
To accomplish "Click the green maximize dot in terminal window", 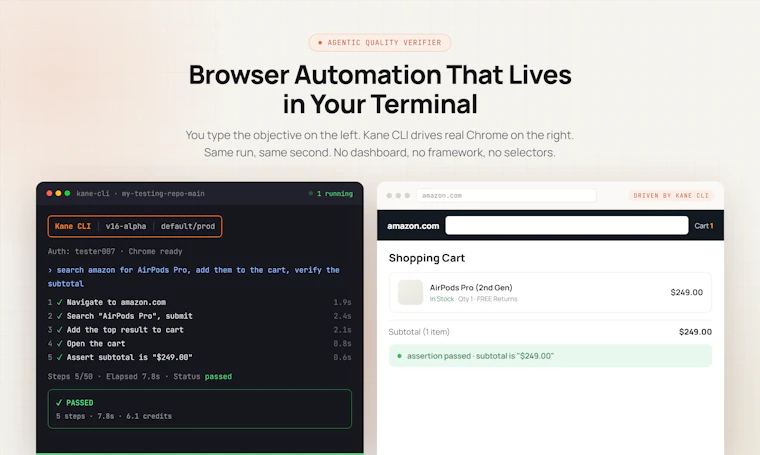I will [x=67, y=193].
